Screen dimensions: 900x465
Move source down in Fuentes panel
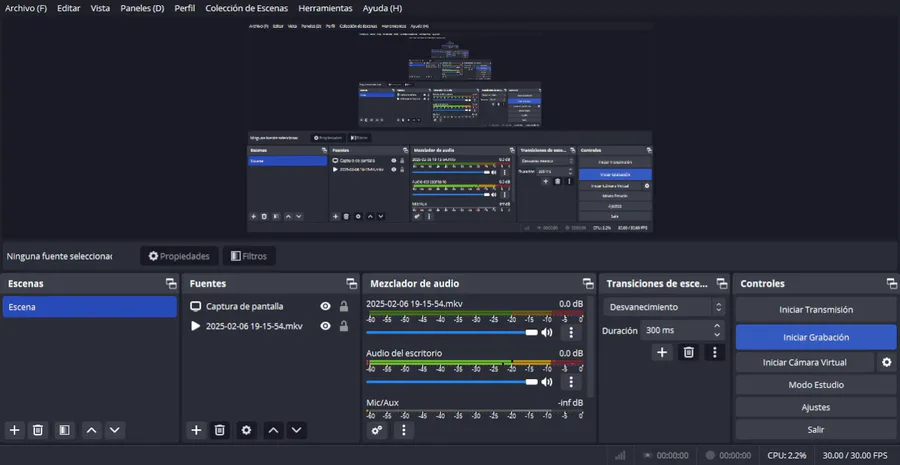pos(296,430)
